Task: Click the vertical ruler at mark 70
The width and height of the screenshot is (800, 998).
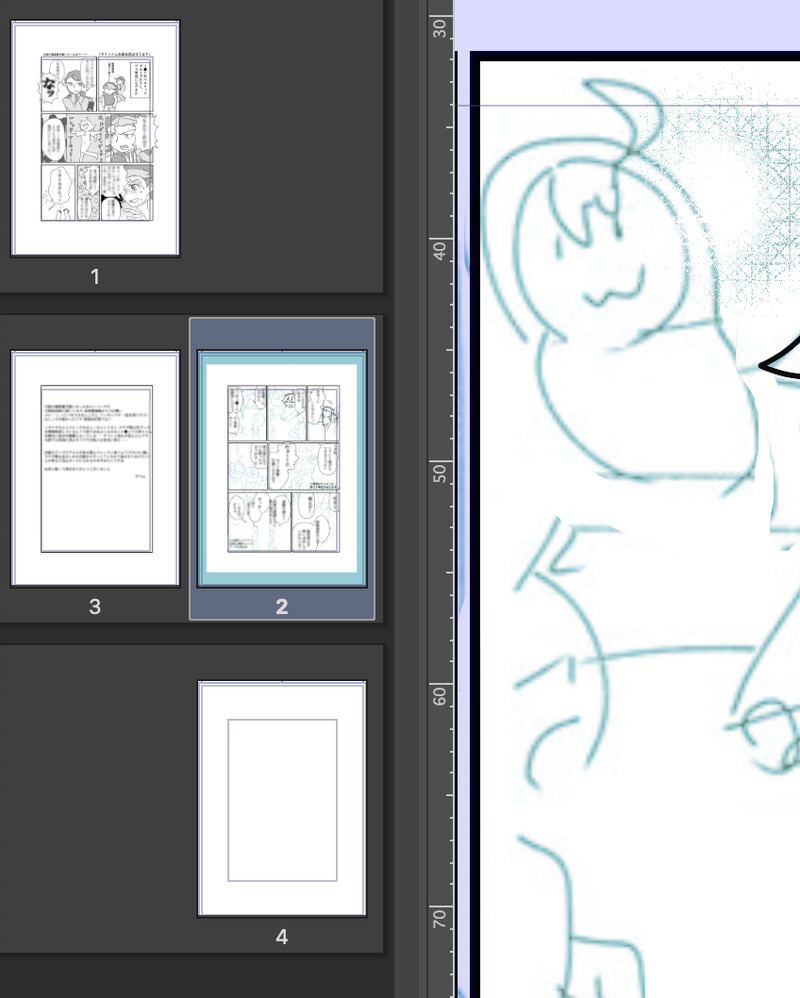Action: coord(440,918)
